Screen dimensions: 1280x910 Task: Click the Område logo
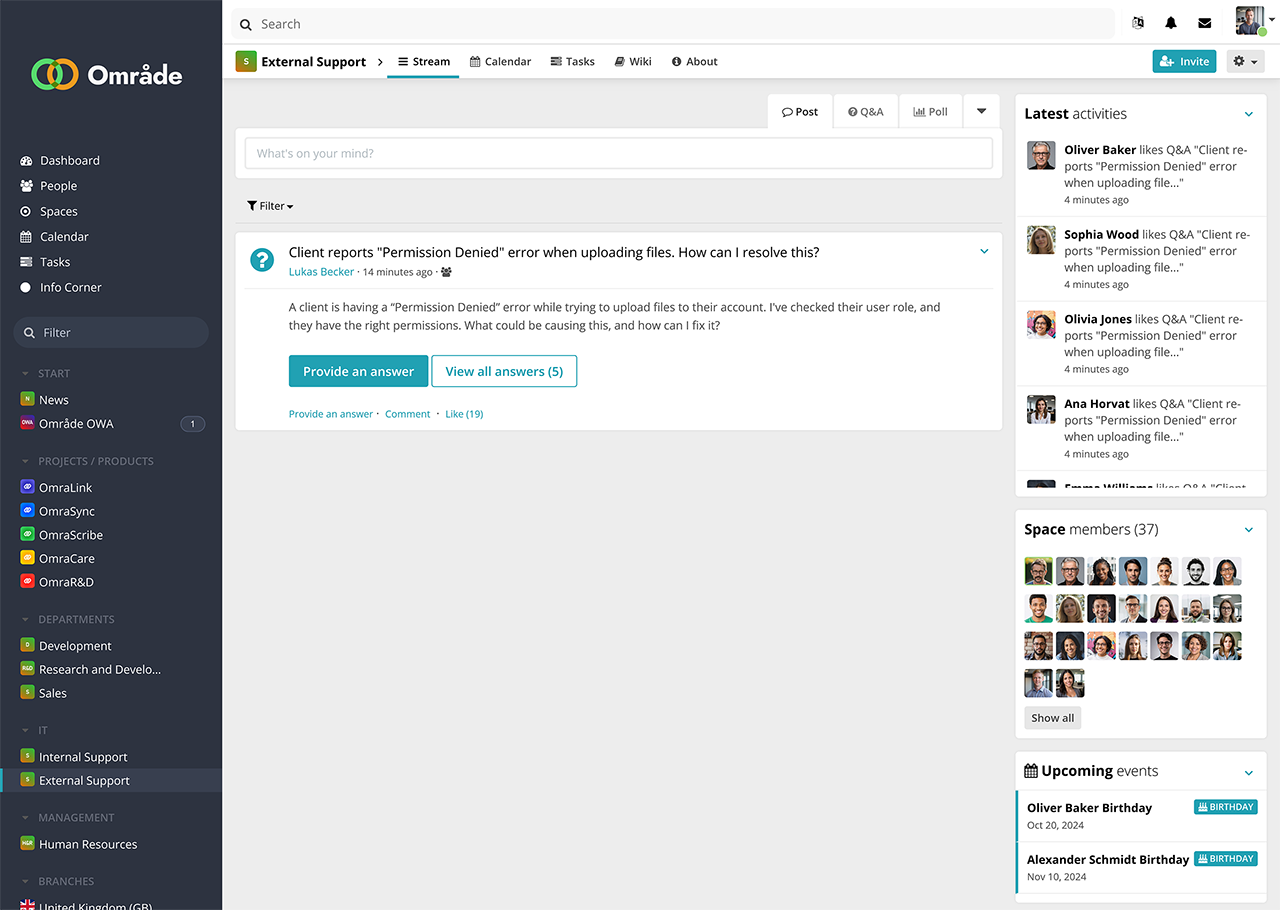[107, 74]
